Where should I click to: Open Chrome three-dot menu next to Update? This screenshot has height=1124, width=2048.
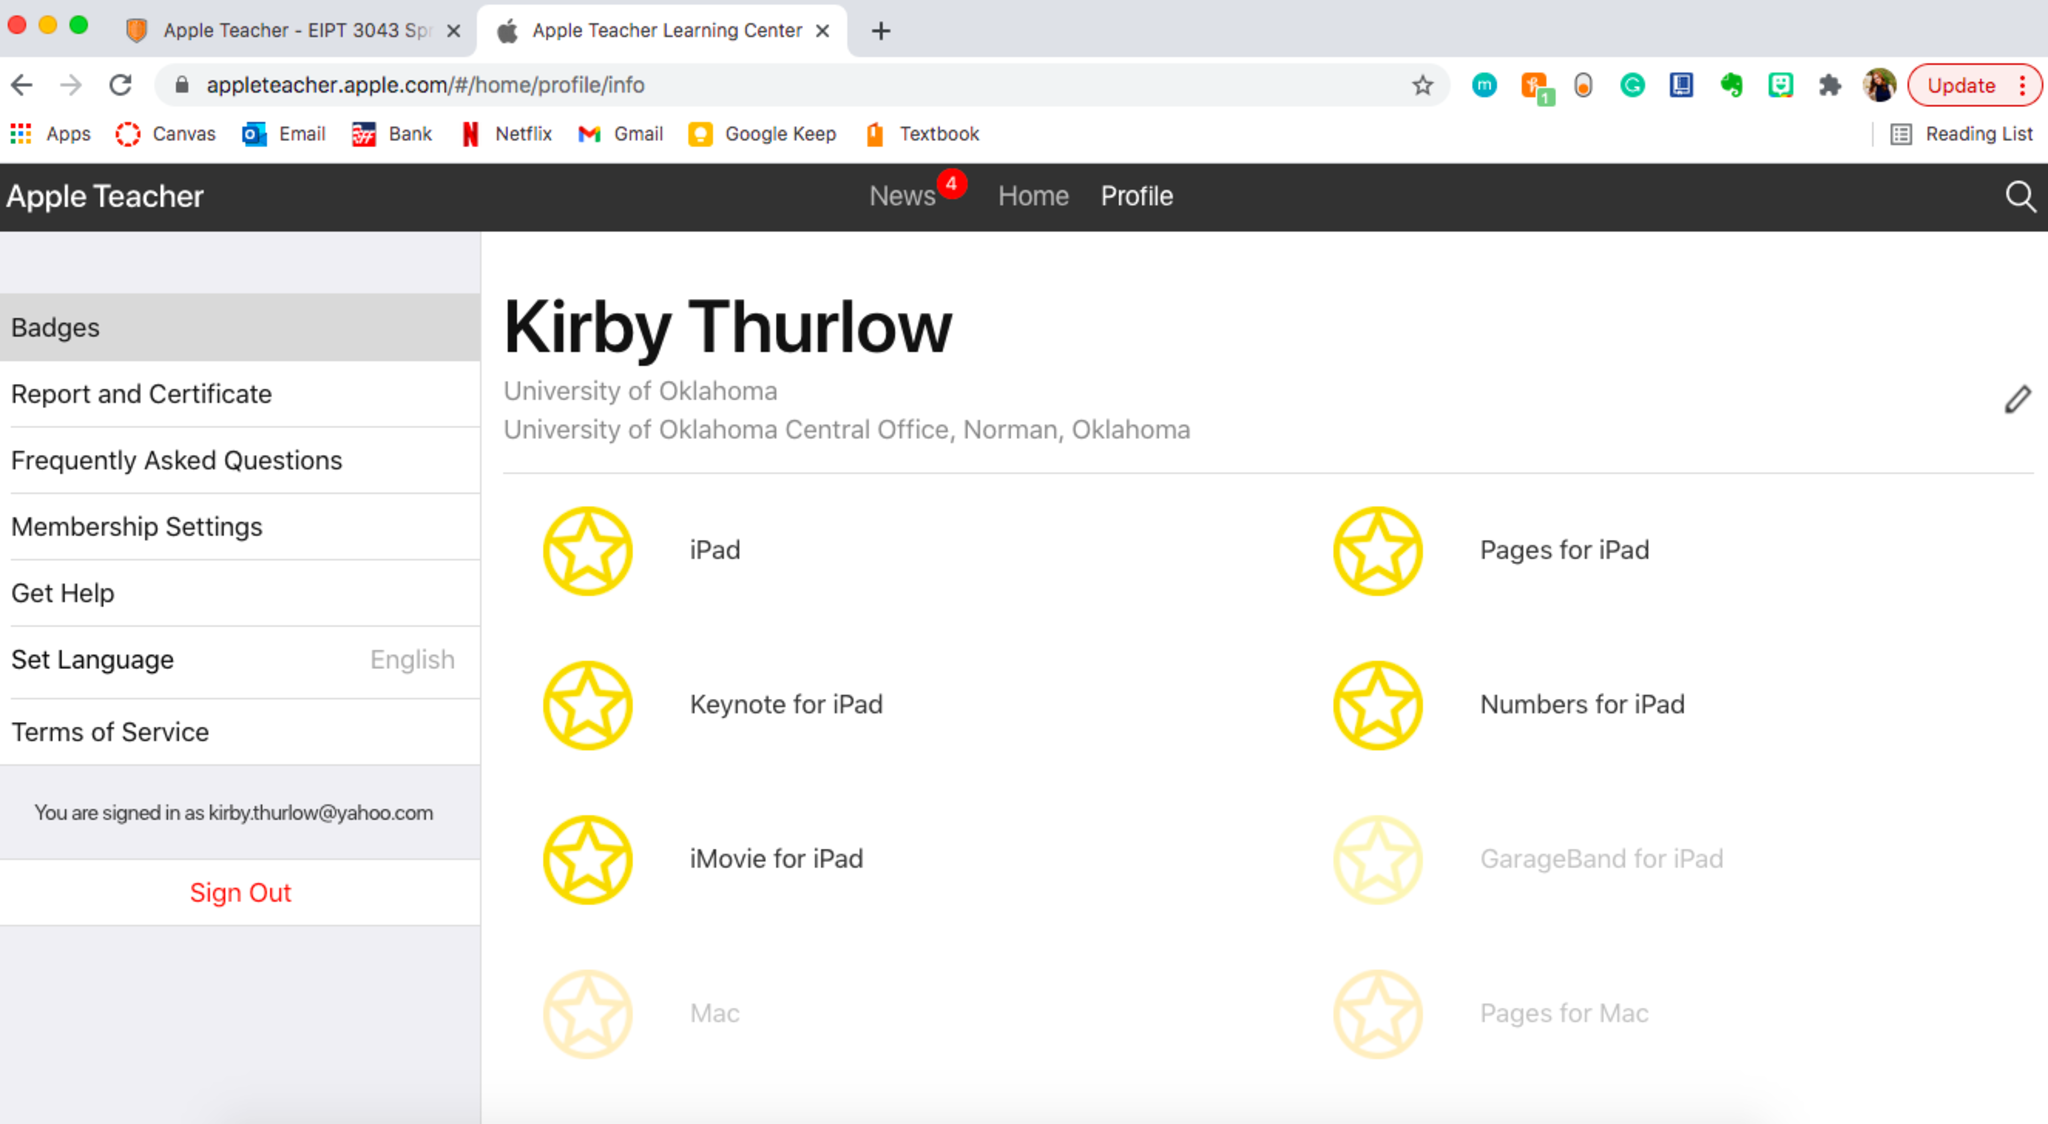[x=2022, y=85]
